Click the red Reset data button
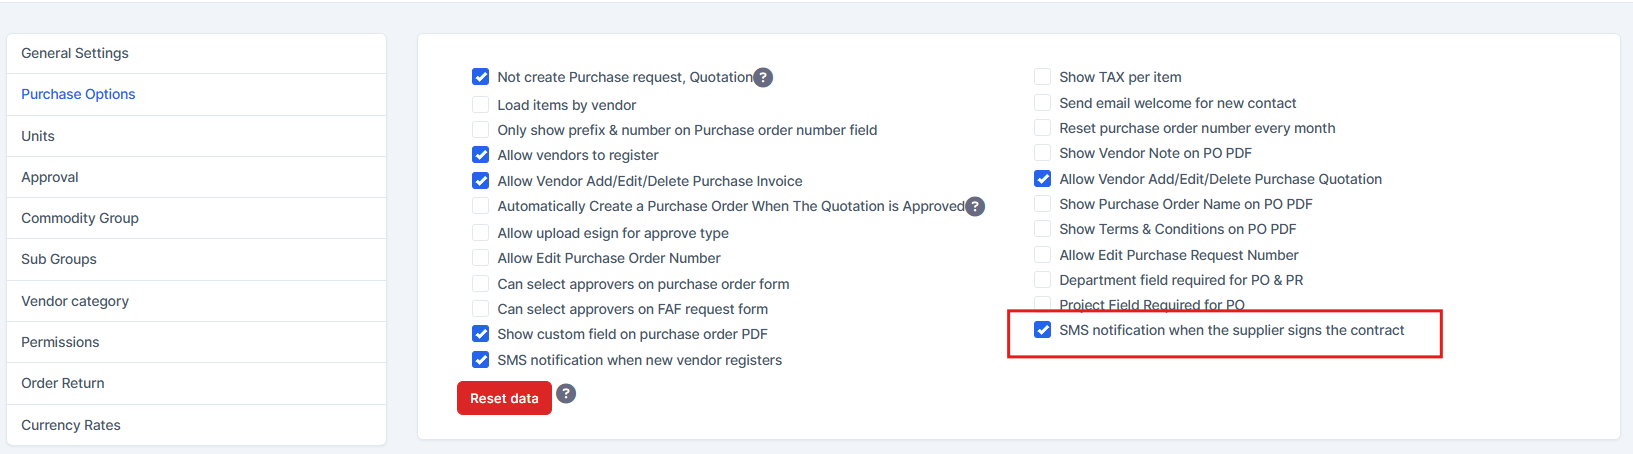Screen dimensions: 1633x454 point(504,398)
